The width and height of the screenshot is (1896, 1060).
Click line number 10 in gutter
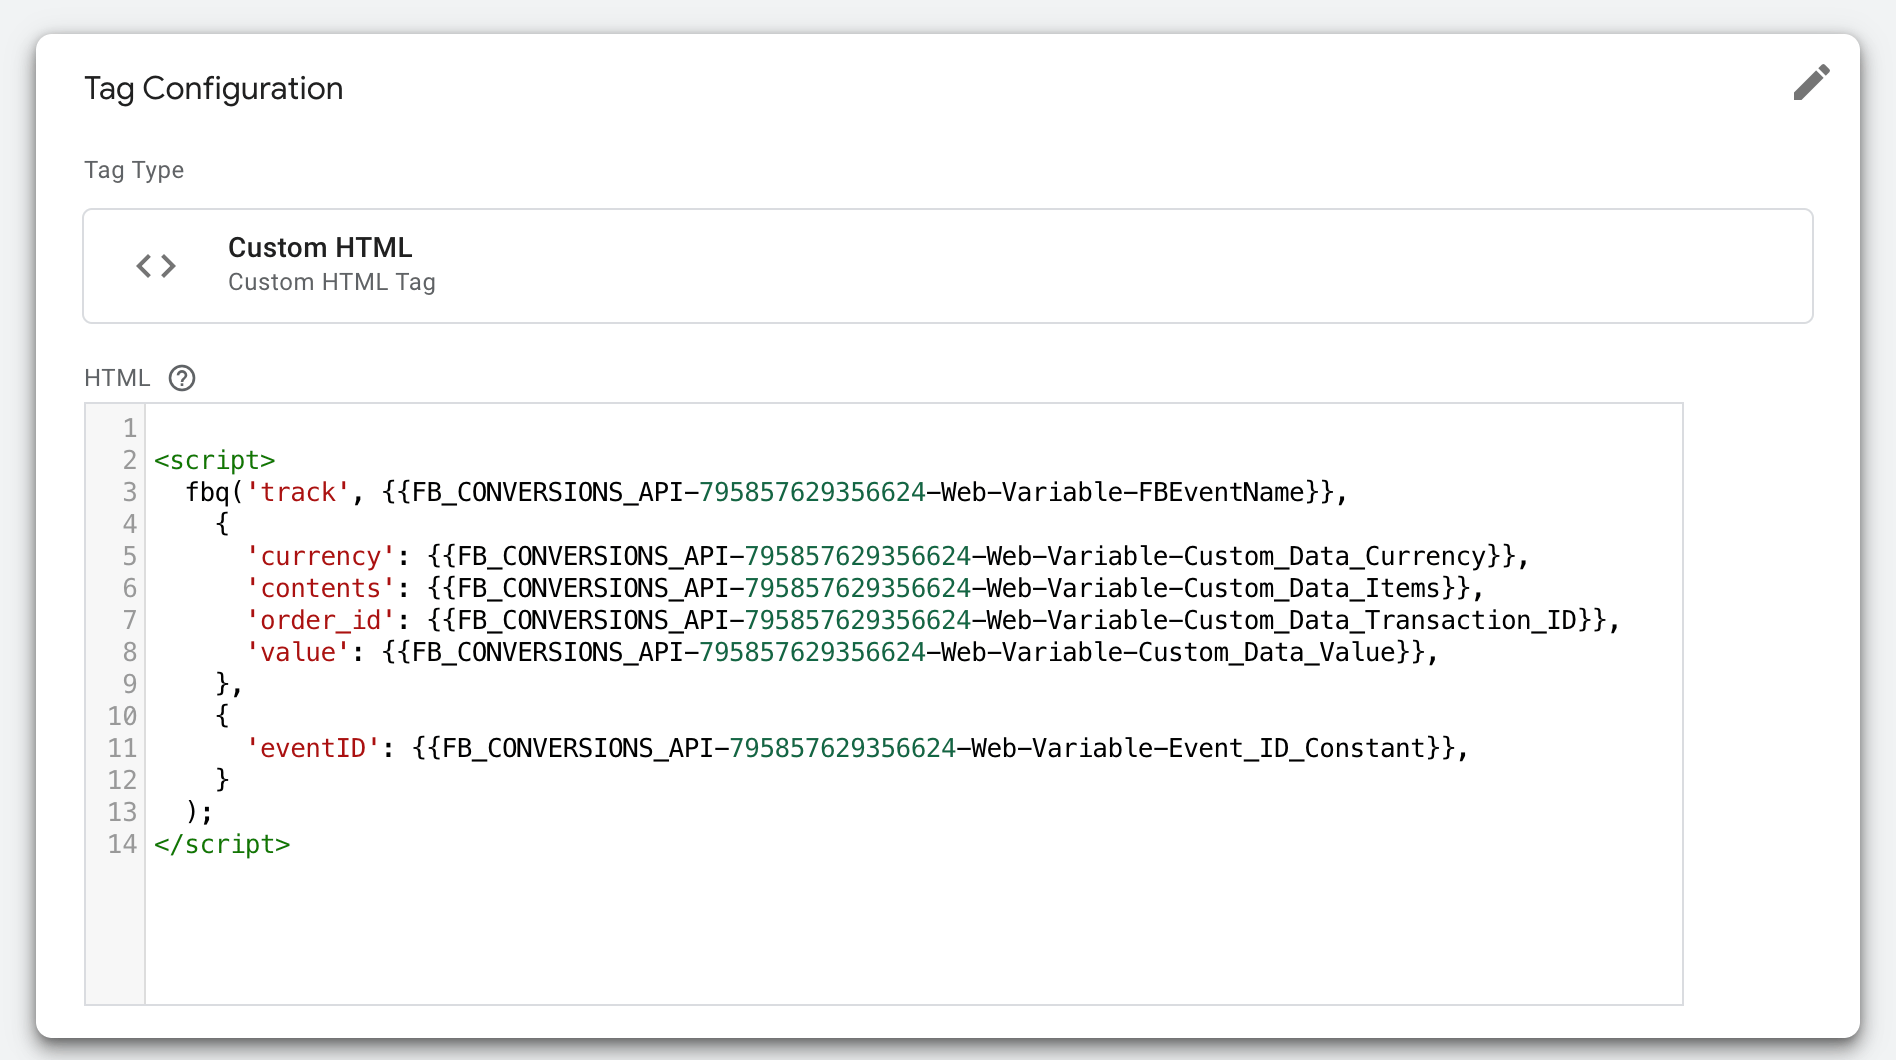click(122, 716)
